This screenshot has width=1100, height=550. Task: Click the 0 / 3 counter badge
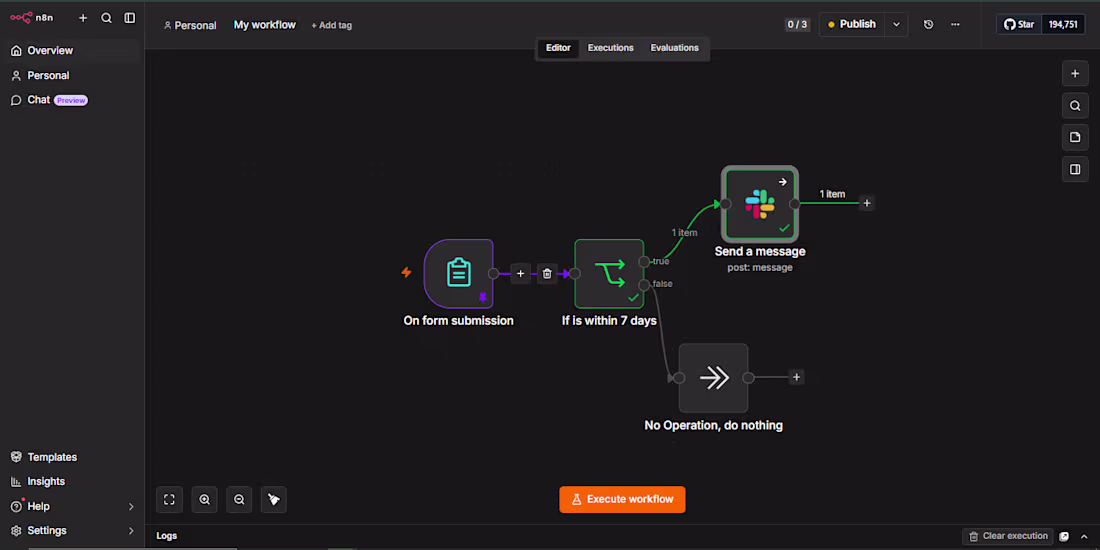(x=798, y=25)
